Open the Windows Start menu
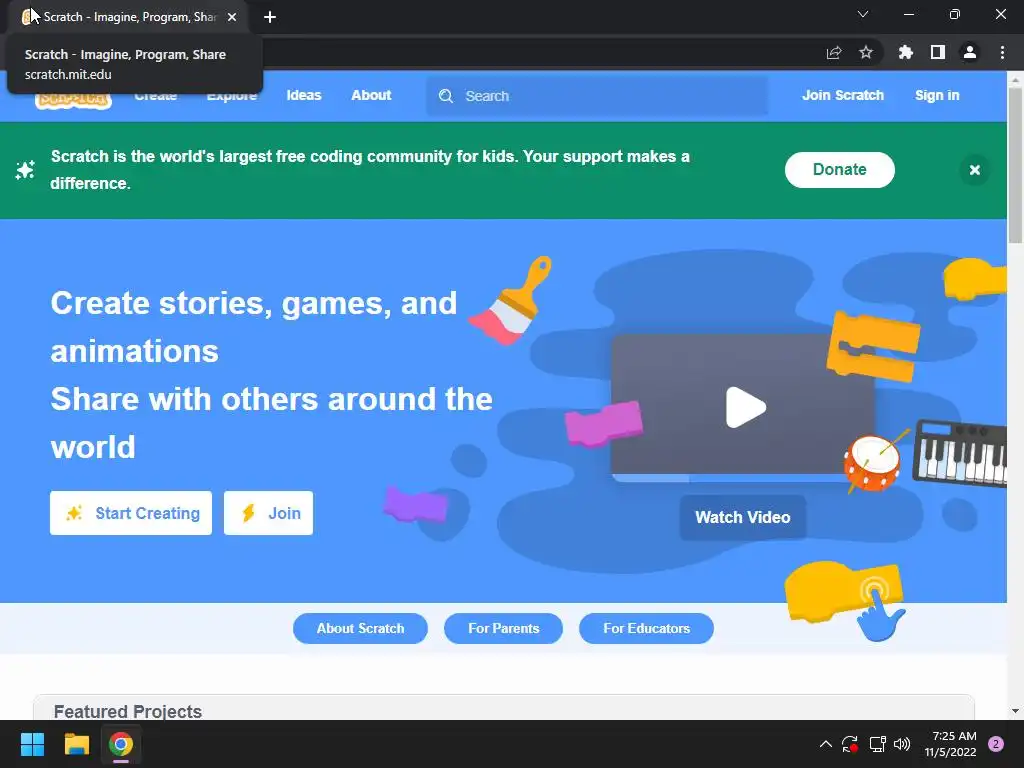Screen dimensions: 1024x768 (x=32, y=744)
